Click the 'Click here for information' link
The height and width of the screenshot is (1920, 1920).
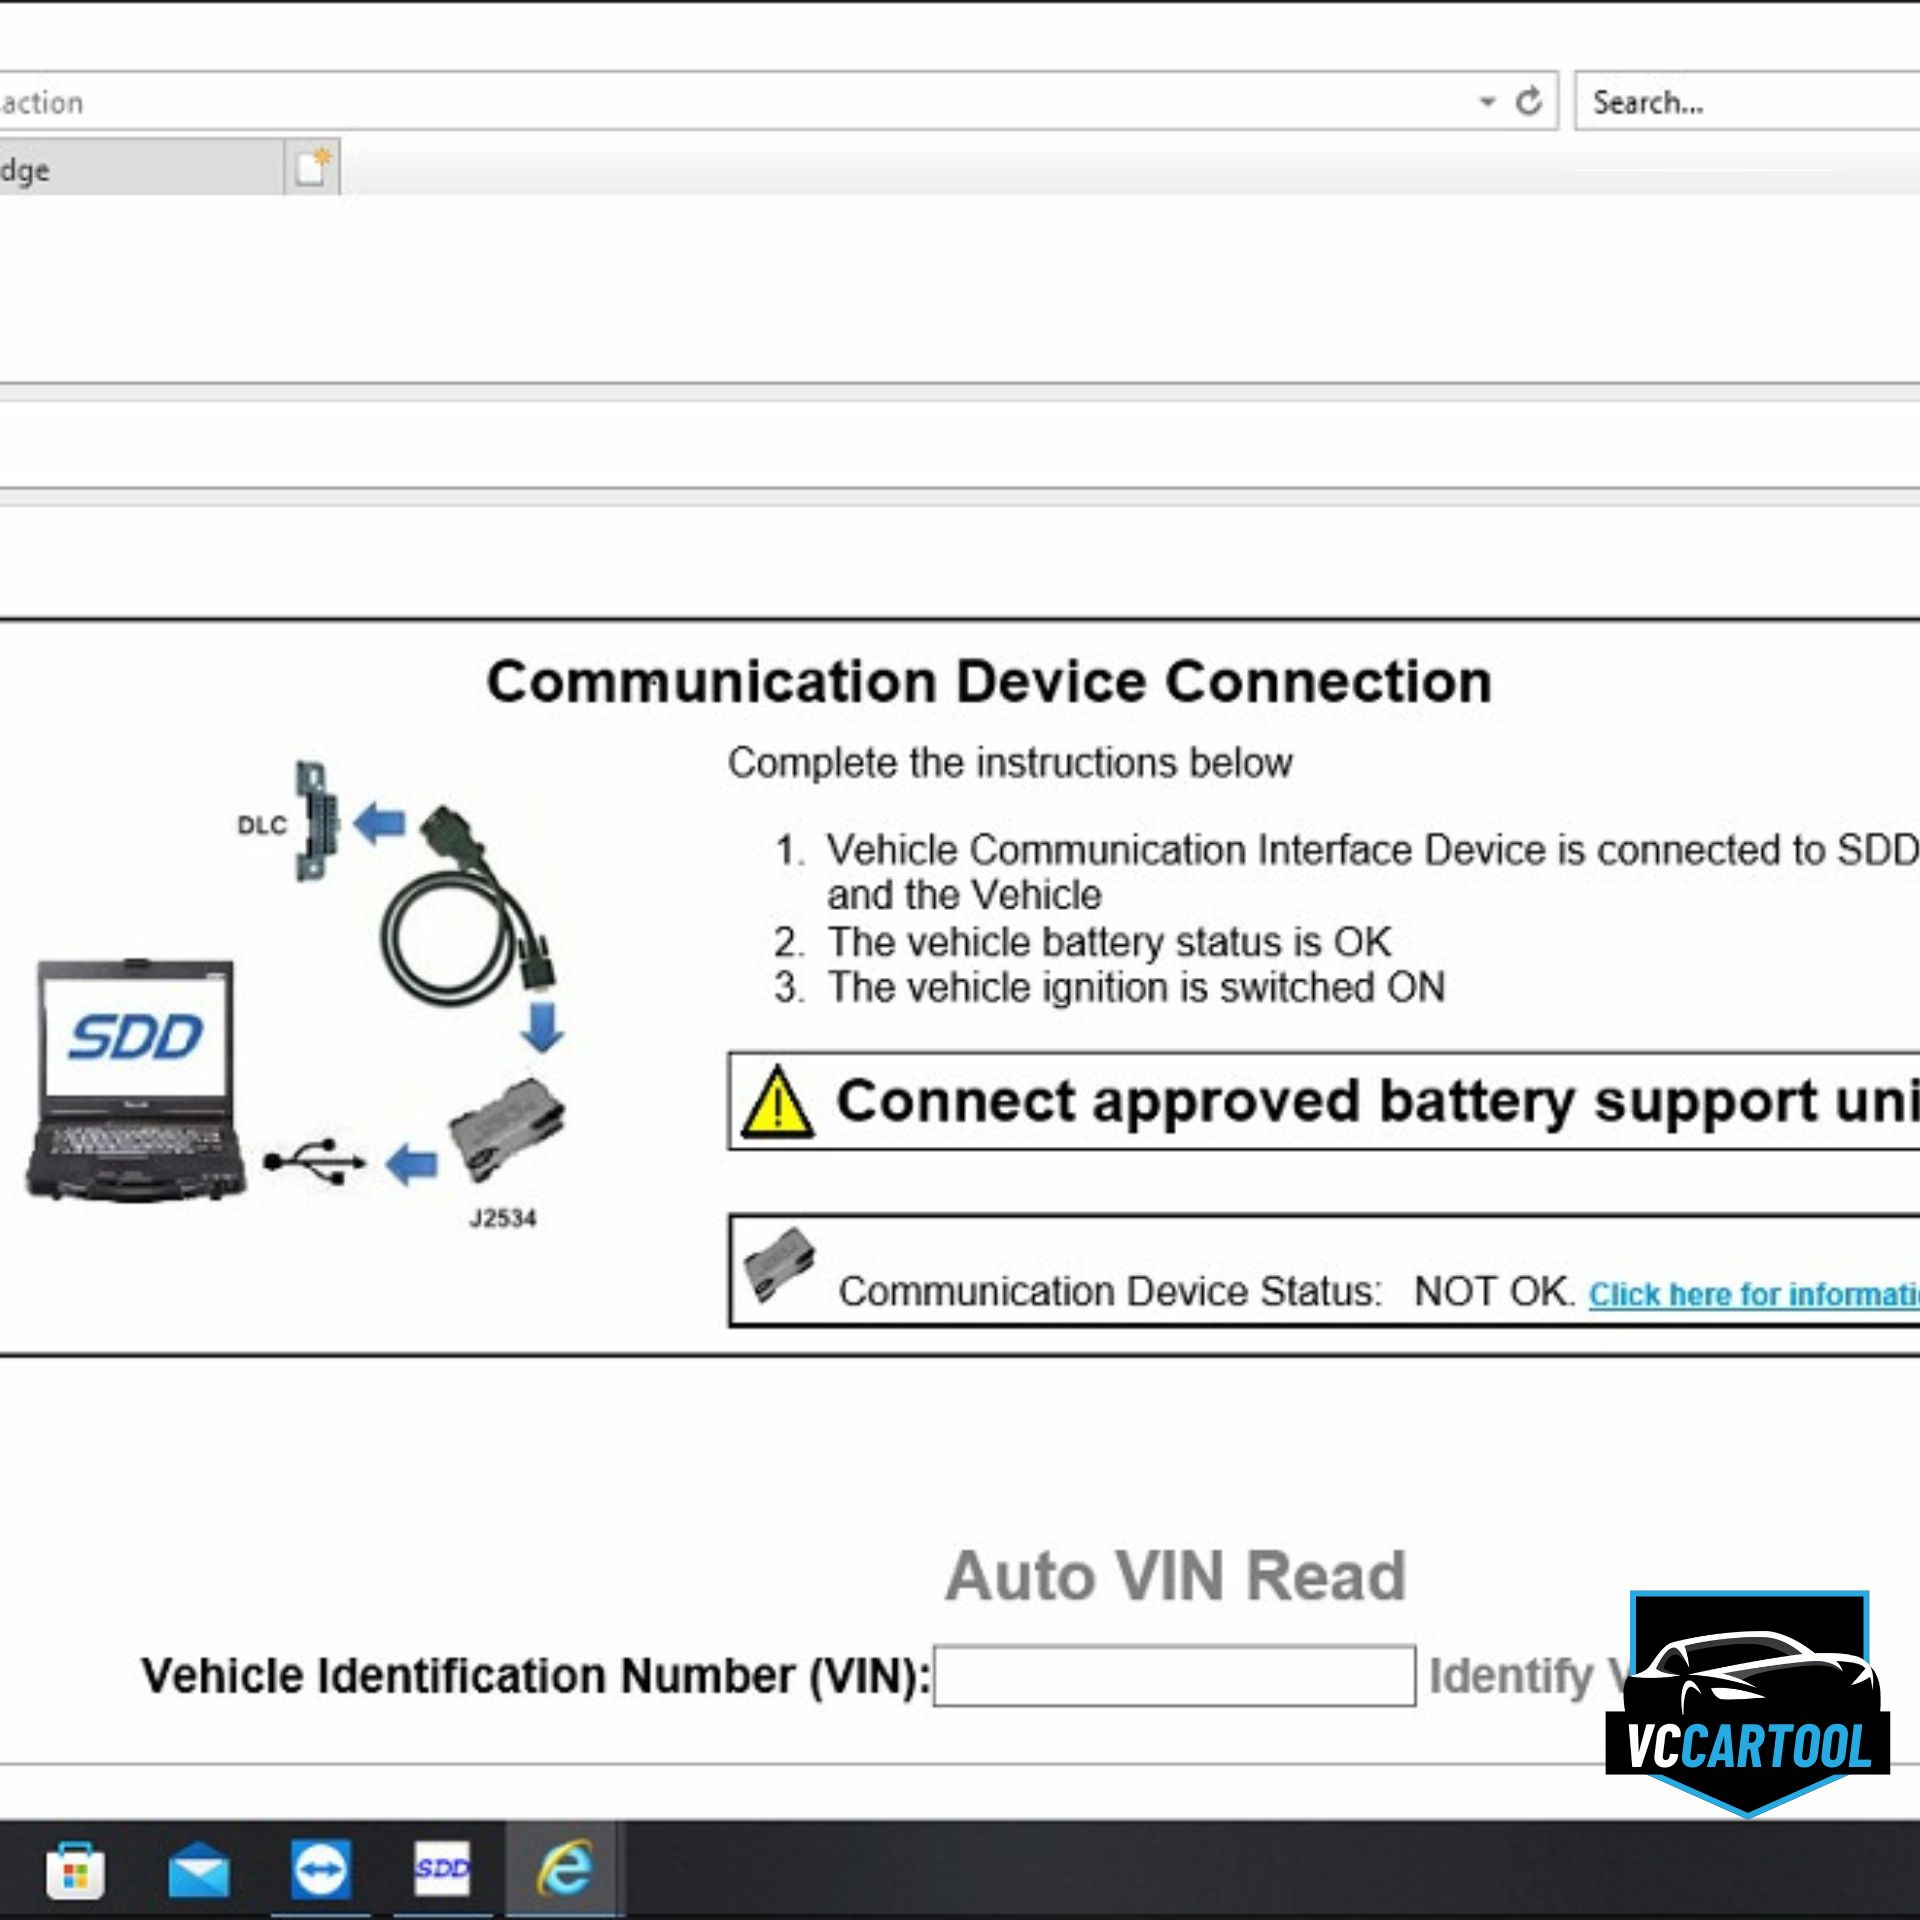(x=1752, y=1295)
